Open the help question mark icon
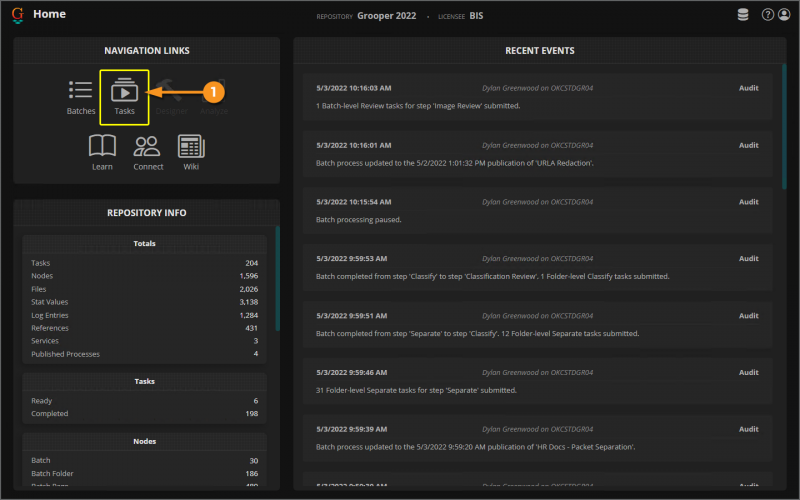 coord(768,15)
